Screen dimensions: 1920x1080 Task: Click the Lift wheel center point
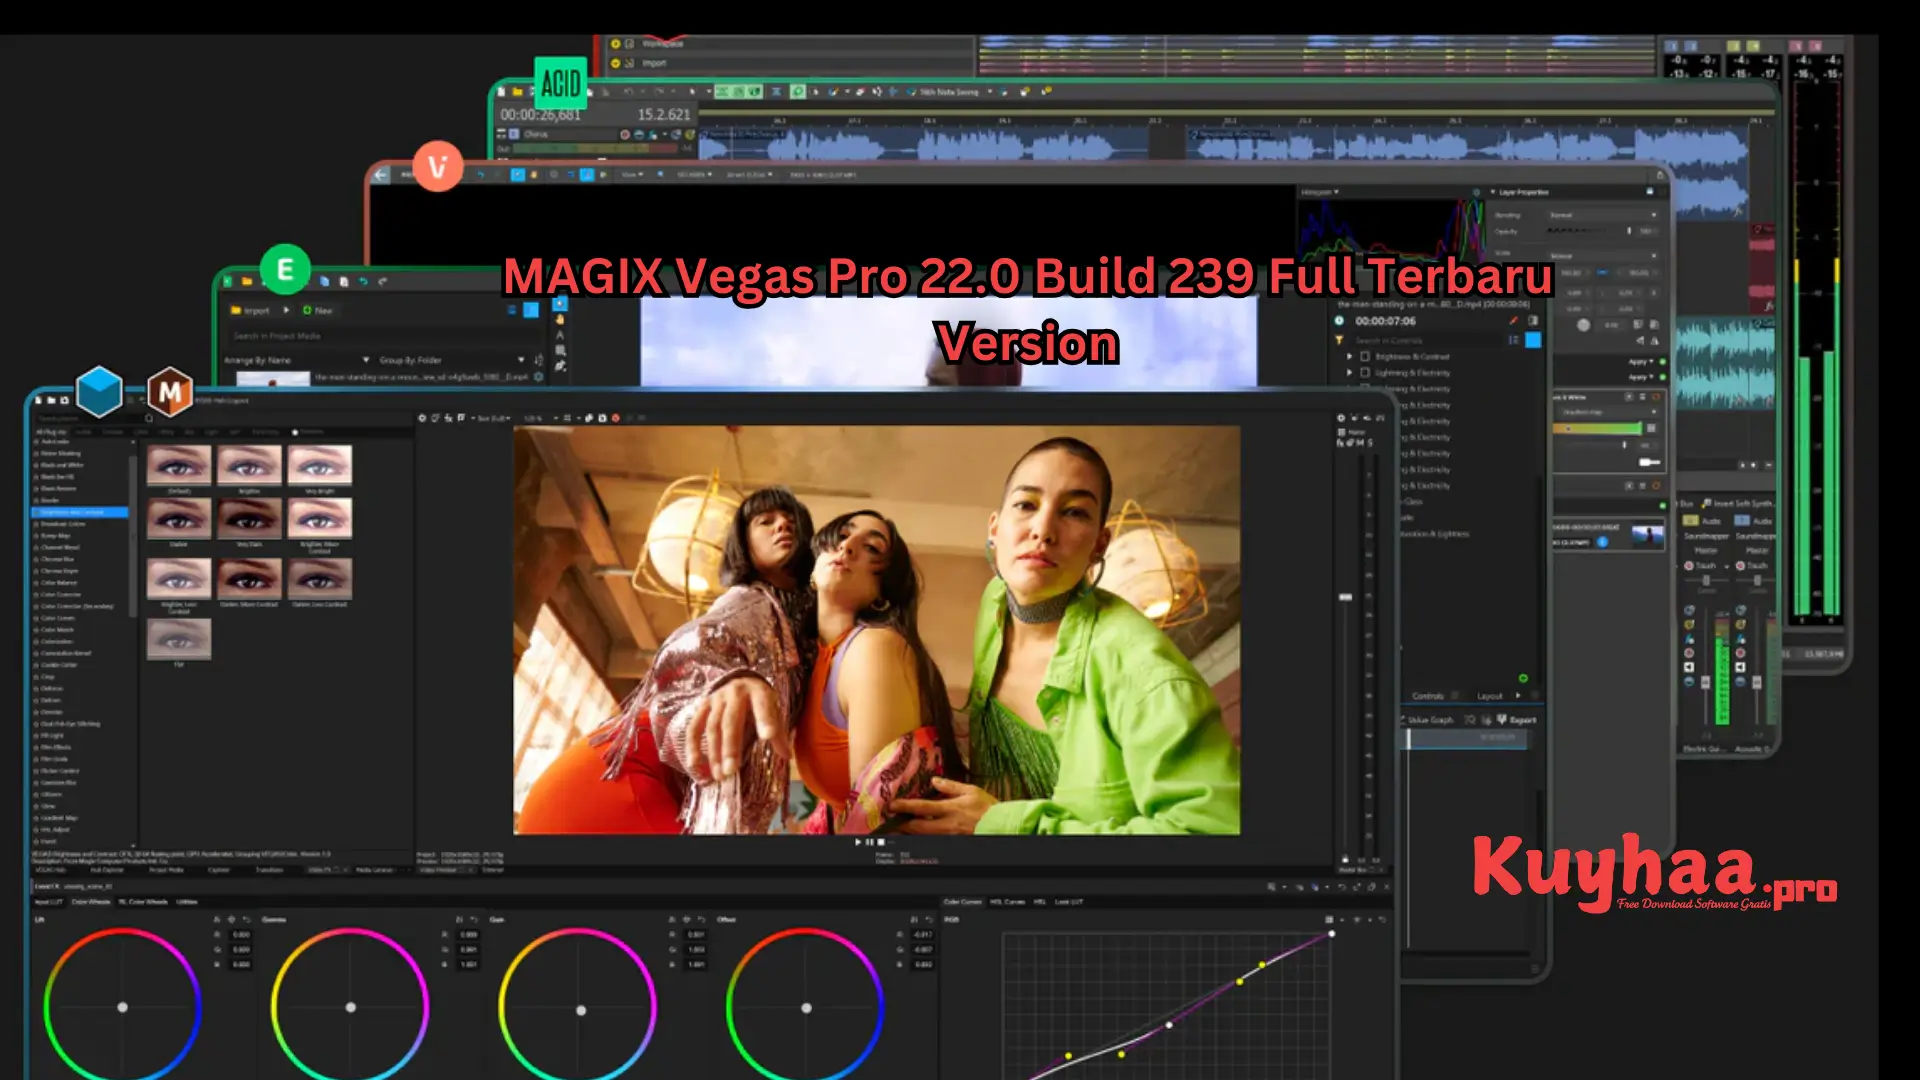pos(122,1007)
